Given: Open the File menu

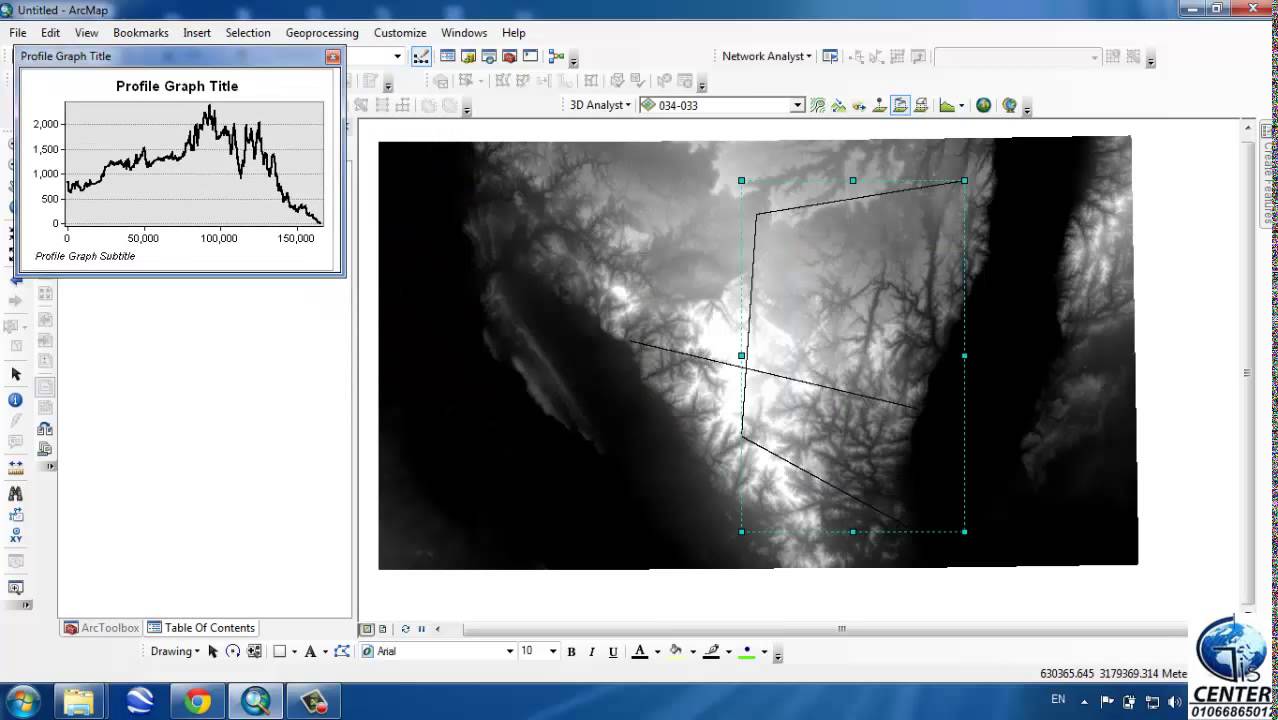Looking at the screenshot, I should [x=18, y=33].
